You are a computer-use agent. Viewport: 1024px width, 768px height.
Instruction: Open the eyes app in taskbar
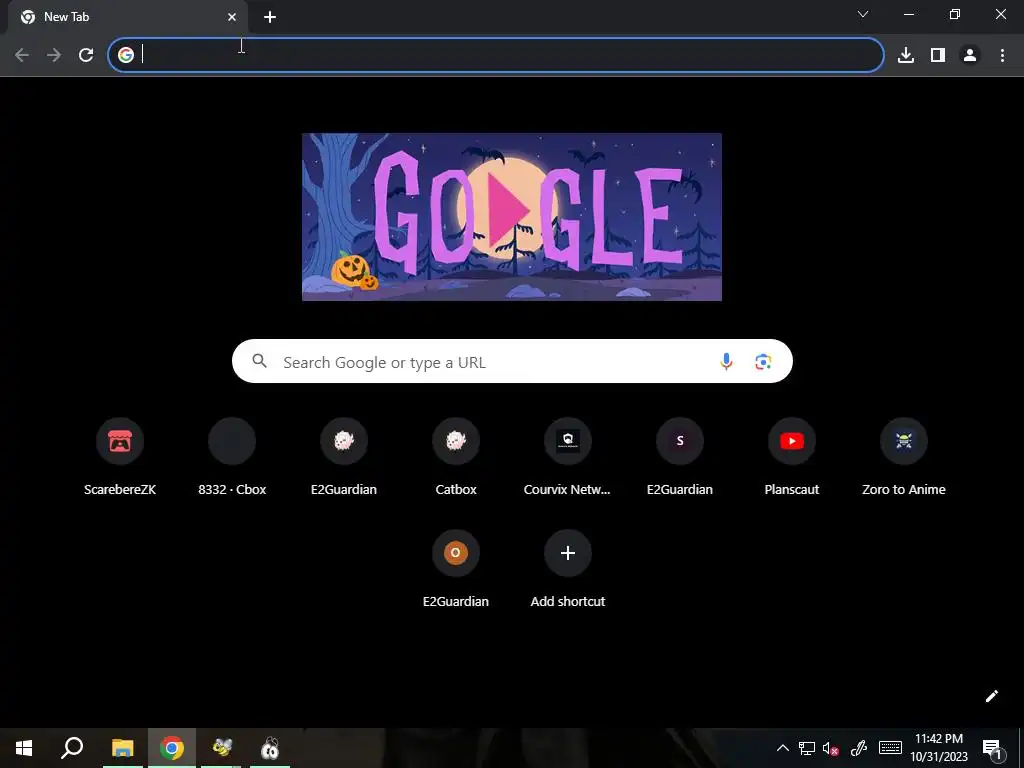pyautogui.click(x=270, y=748)
